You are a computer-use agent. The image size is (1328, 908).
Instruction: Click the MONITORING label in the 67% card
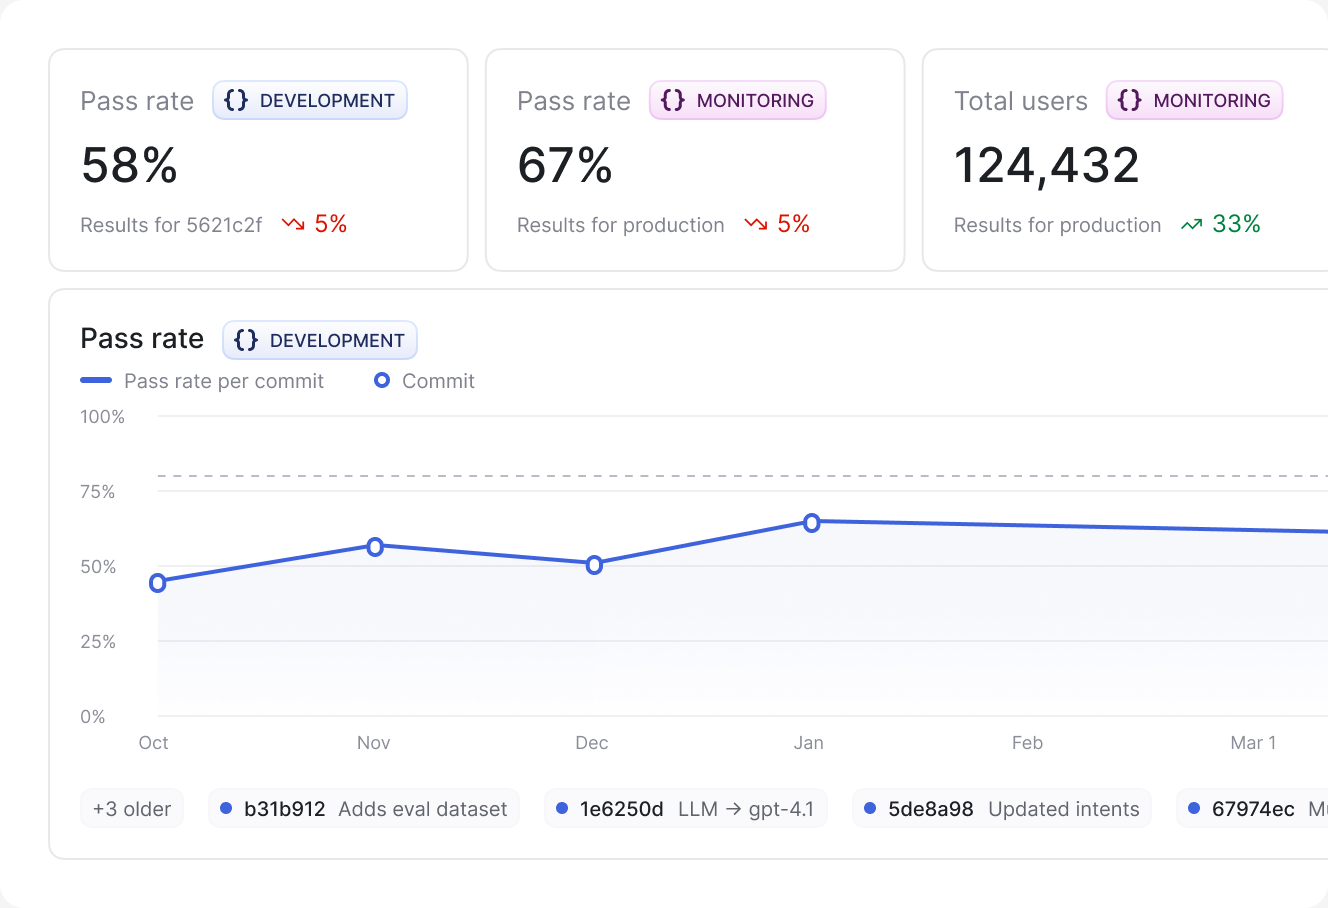755,100
